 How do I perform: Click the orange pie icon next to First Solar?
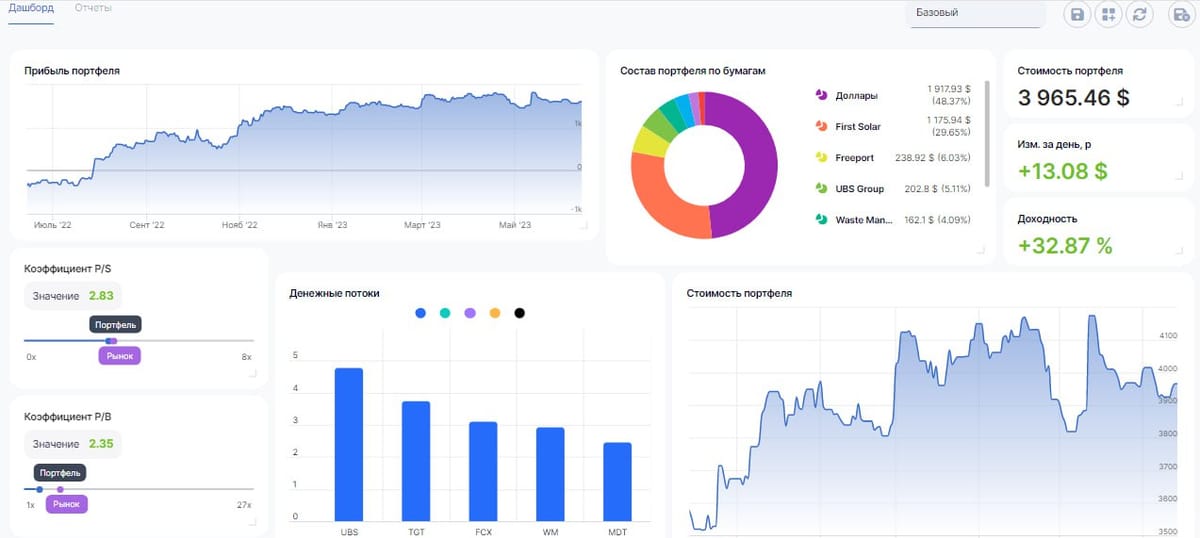[821, 127]
